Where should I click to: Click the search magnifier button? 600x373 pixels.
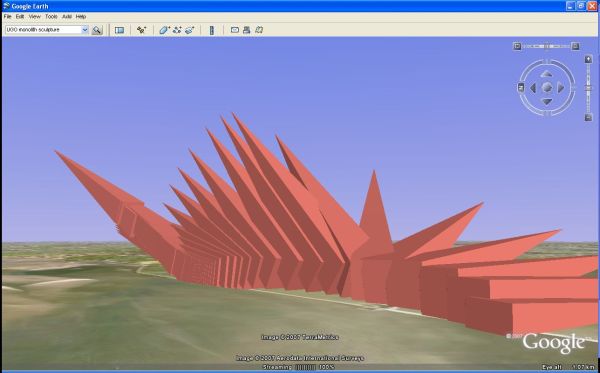pos(97,30)
